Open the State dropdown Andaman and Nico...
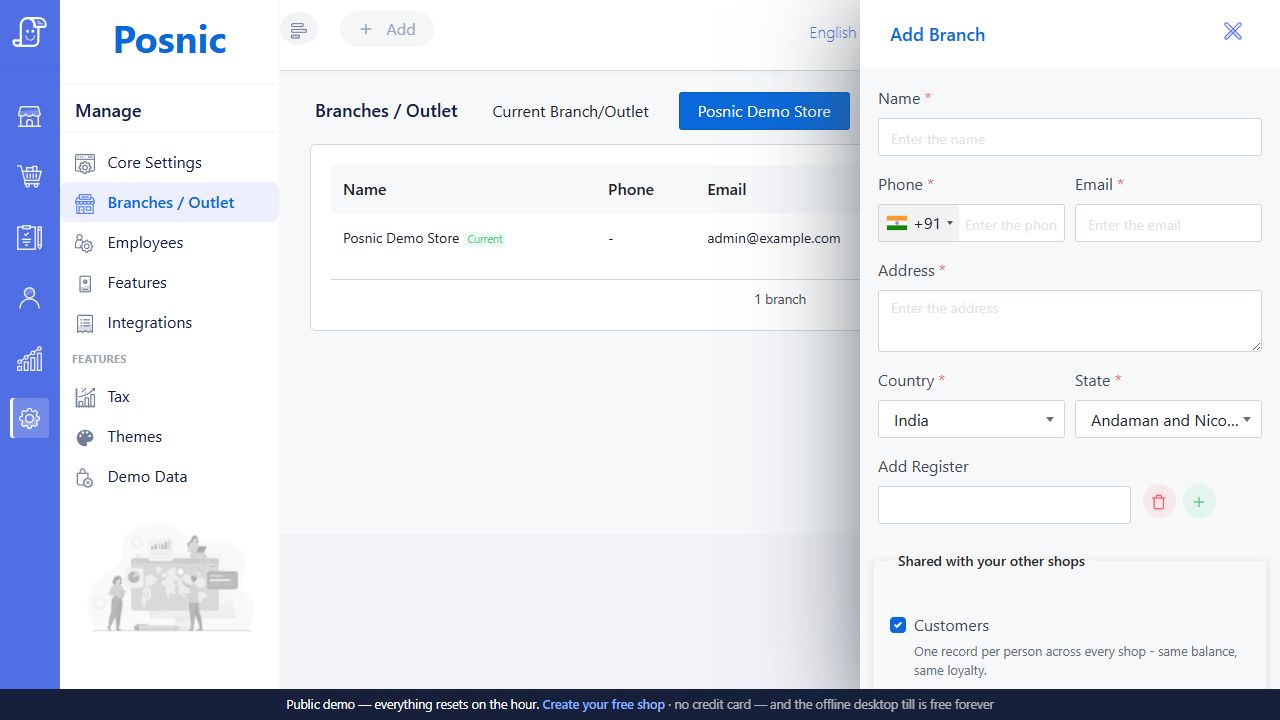This screenshot has width=1280, height=720. coord(1168,419)
